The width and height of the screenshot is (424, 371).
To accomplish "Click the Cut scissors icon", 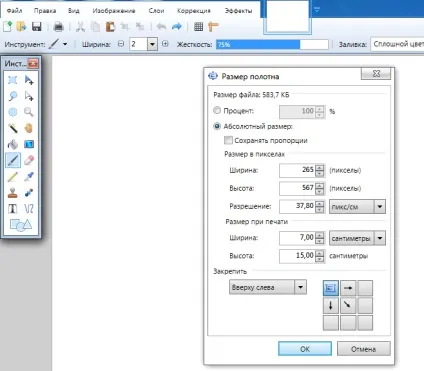I will pyautogui.click(x=80, y=27).
